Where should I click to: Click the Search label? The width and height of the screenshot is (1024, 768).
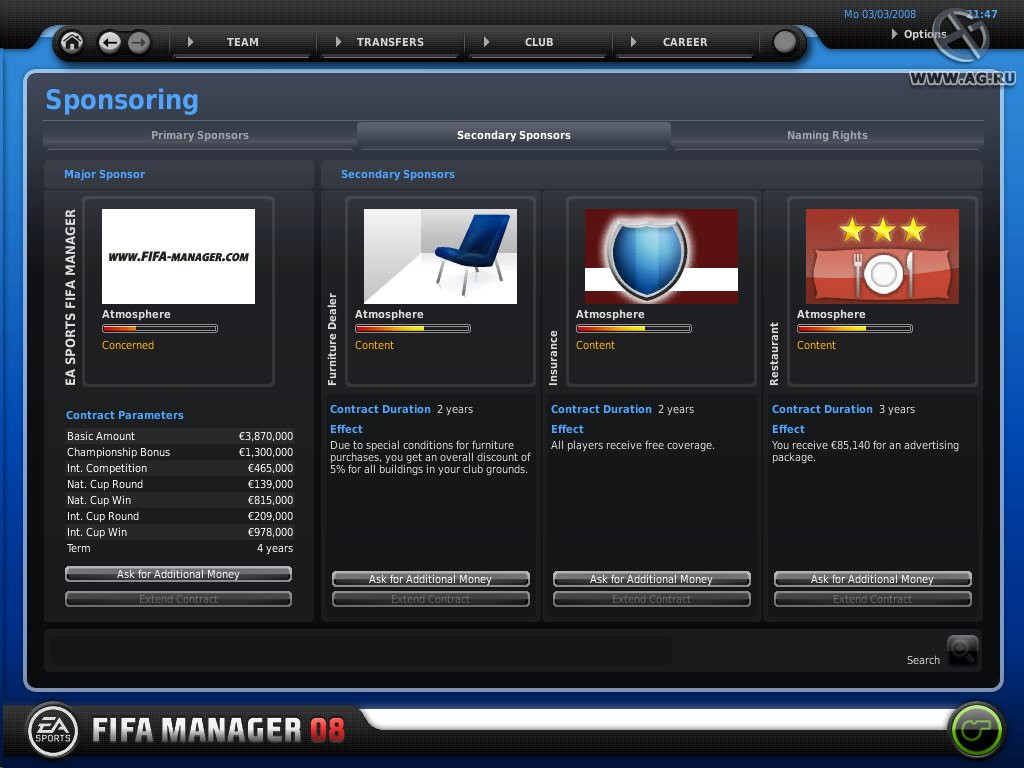tap(923, 660)
